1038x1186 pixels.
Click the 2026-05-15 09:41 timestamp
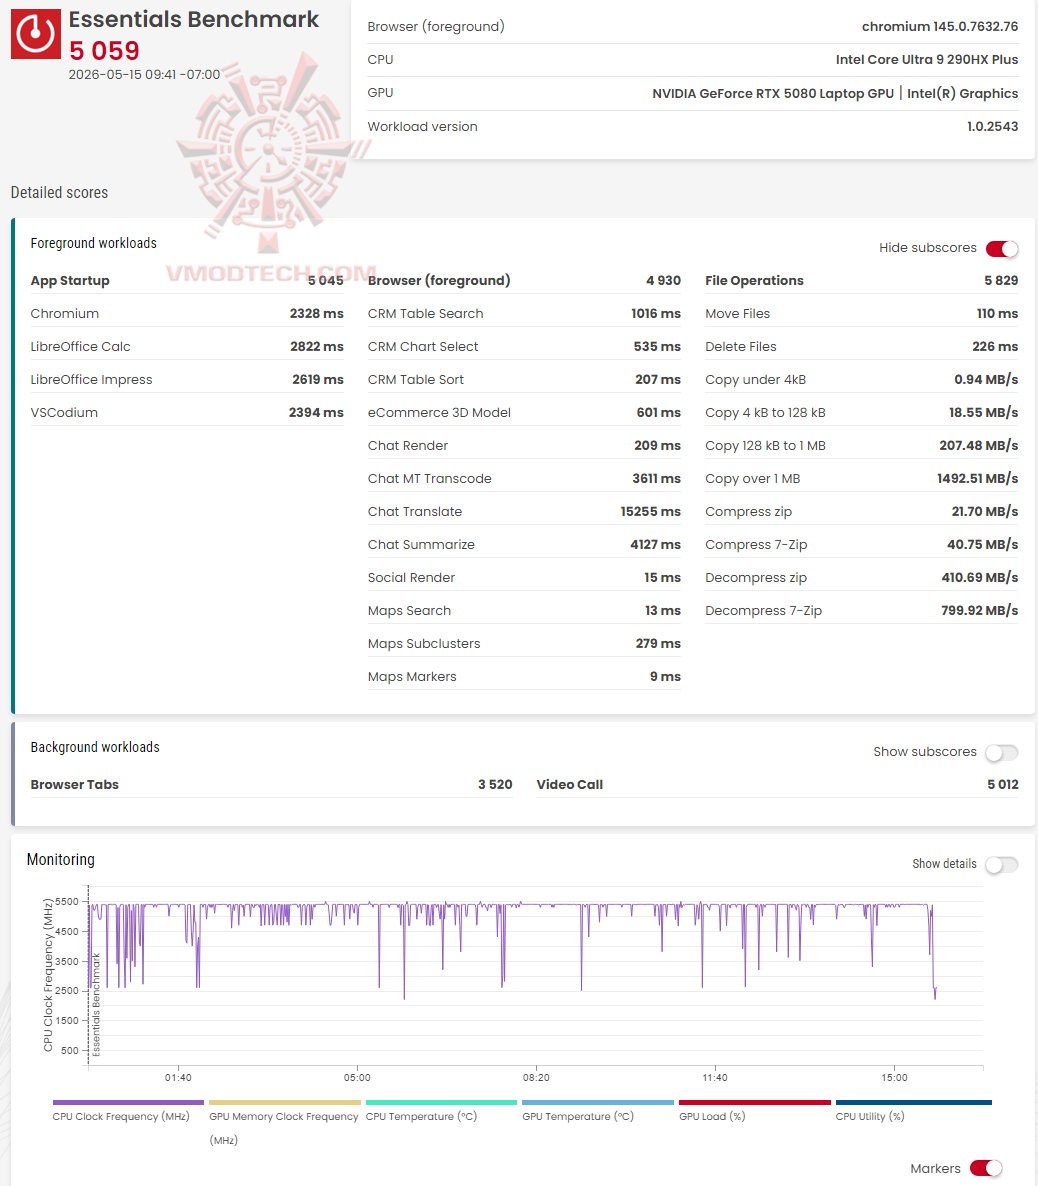145,74
